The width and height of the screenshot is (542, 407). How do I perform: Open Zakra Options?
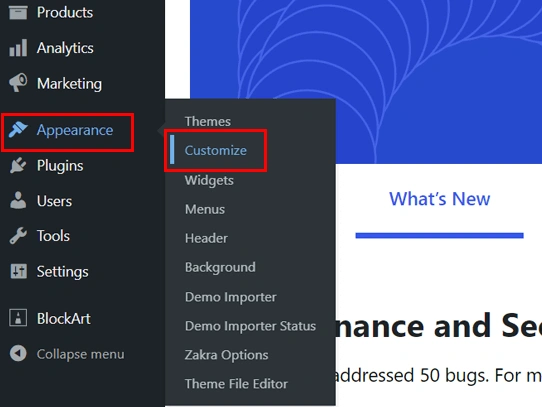pos(226,355)
